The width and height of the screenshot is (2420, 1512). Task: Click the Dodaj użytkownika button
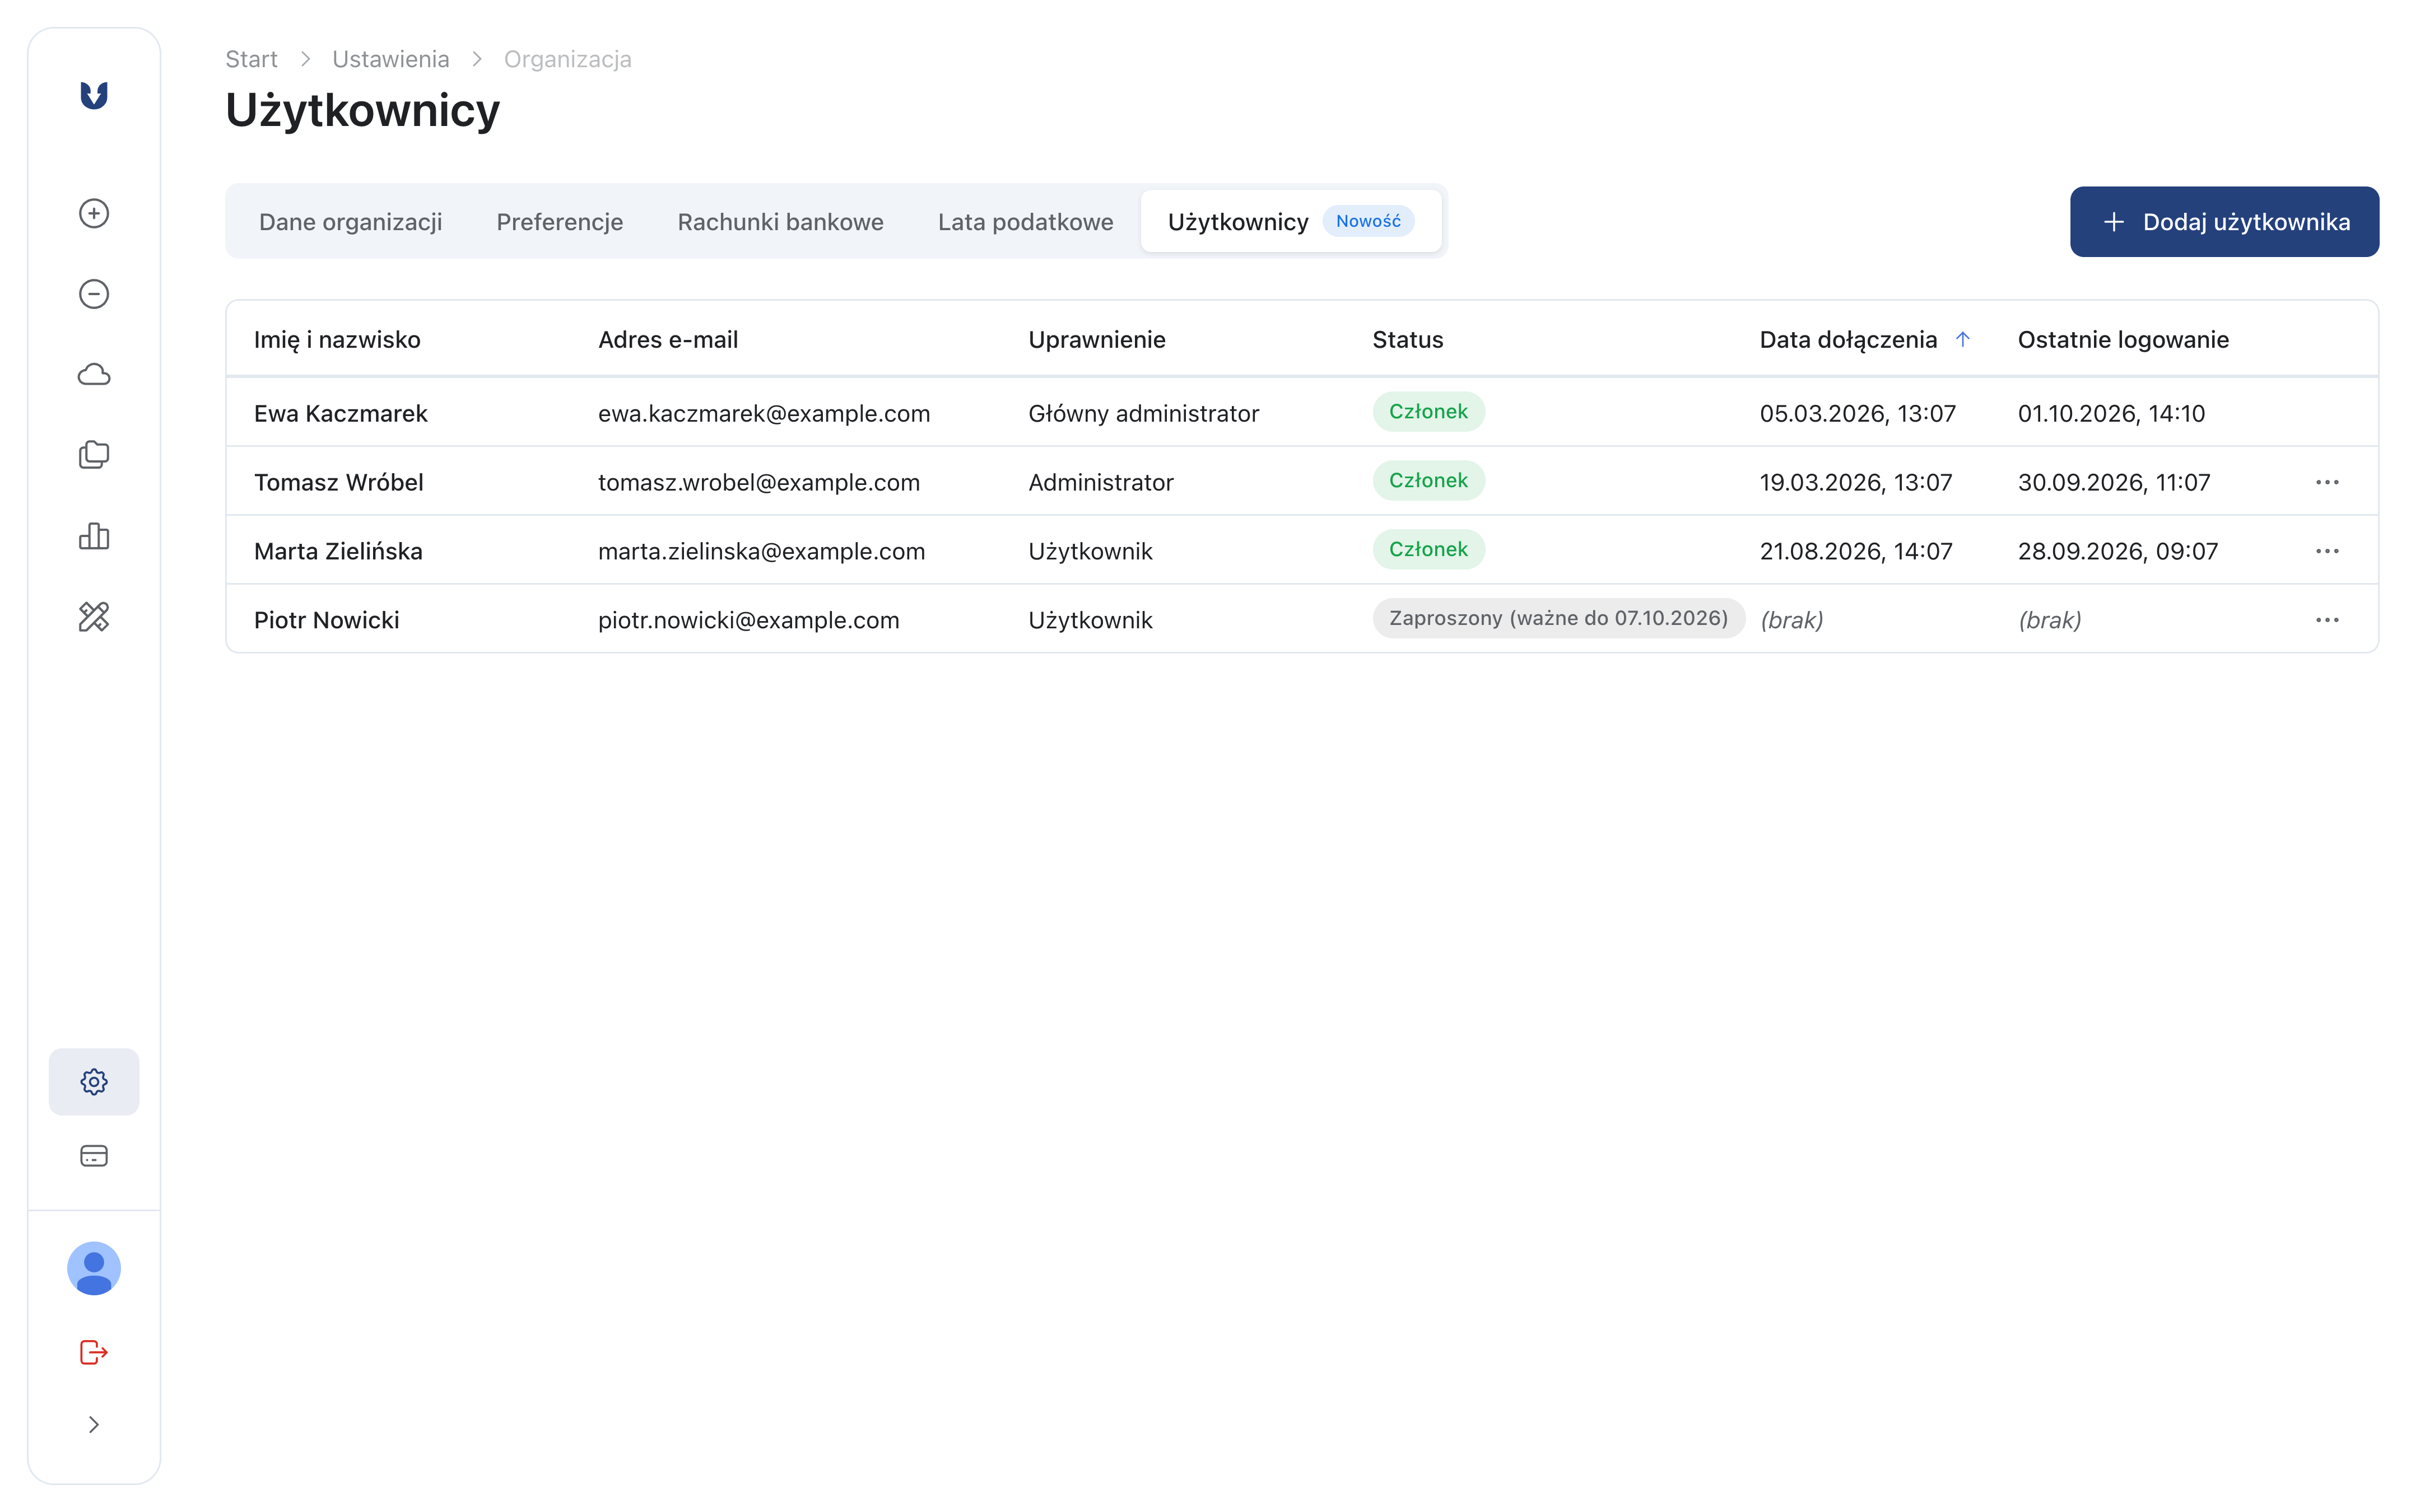pos(2225,222)
